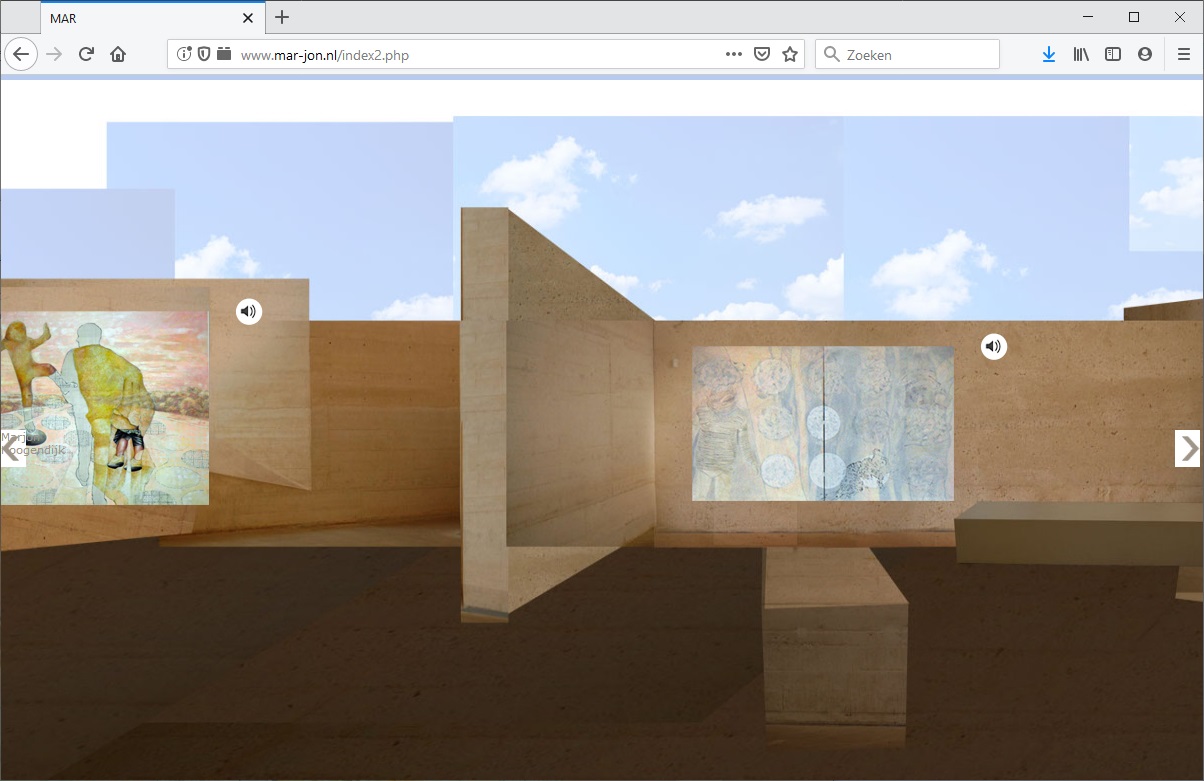This screenshot has width=1204, height=781.
Task: Reload the current page
Action: tap(86, 55)
